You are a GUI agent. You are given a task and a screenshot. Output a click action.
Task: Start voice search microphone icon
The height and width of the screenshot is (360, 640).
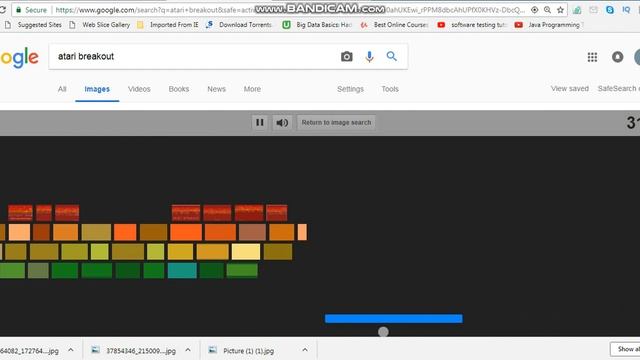[369, 56]
